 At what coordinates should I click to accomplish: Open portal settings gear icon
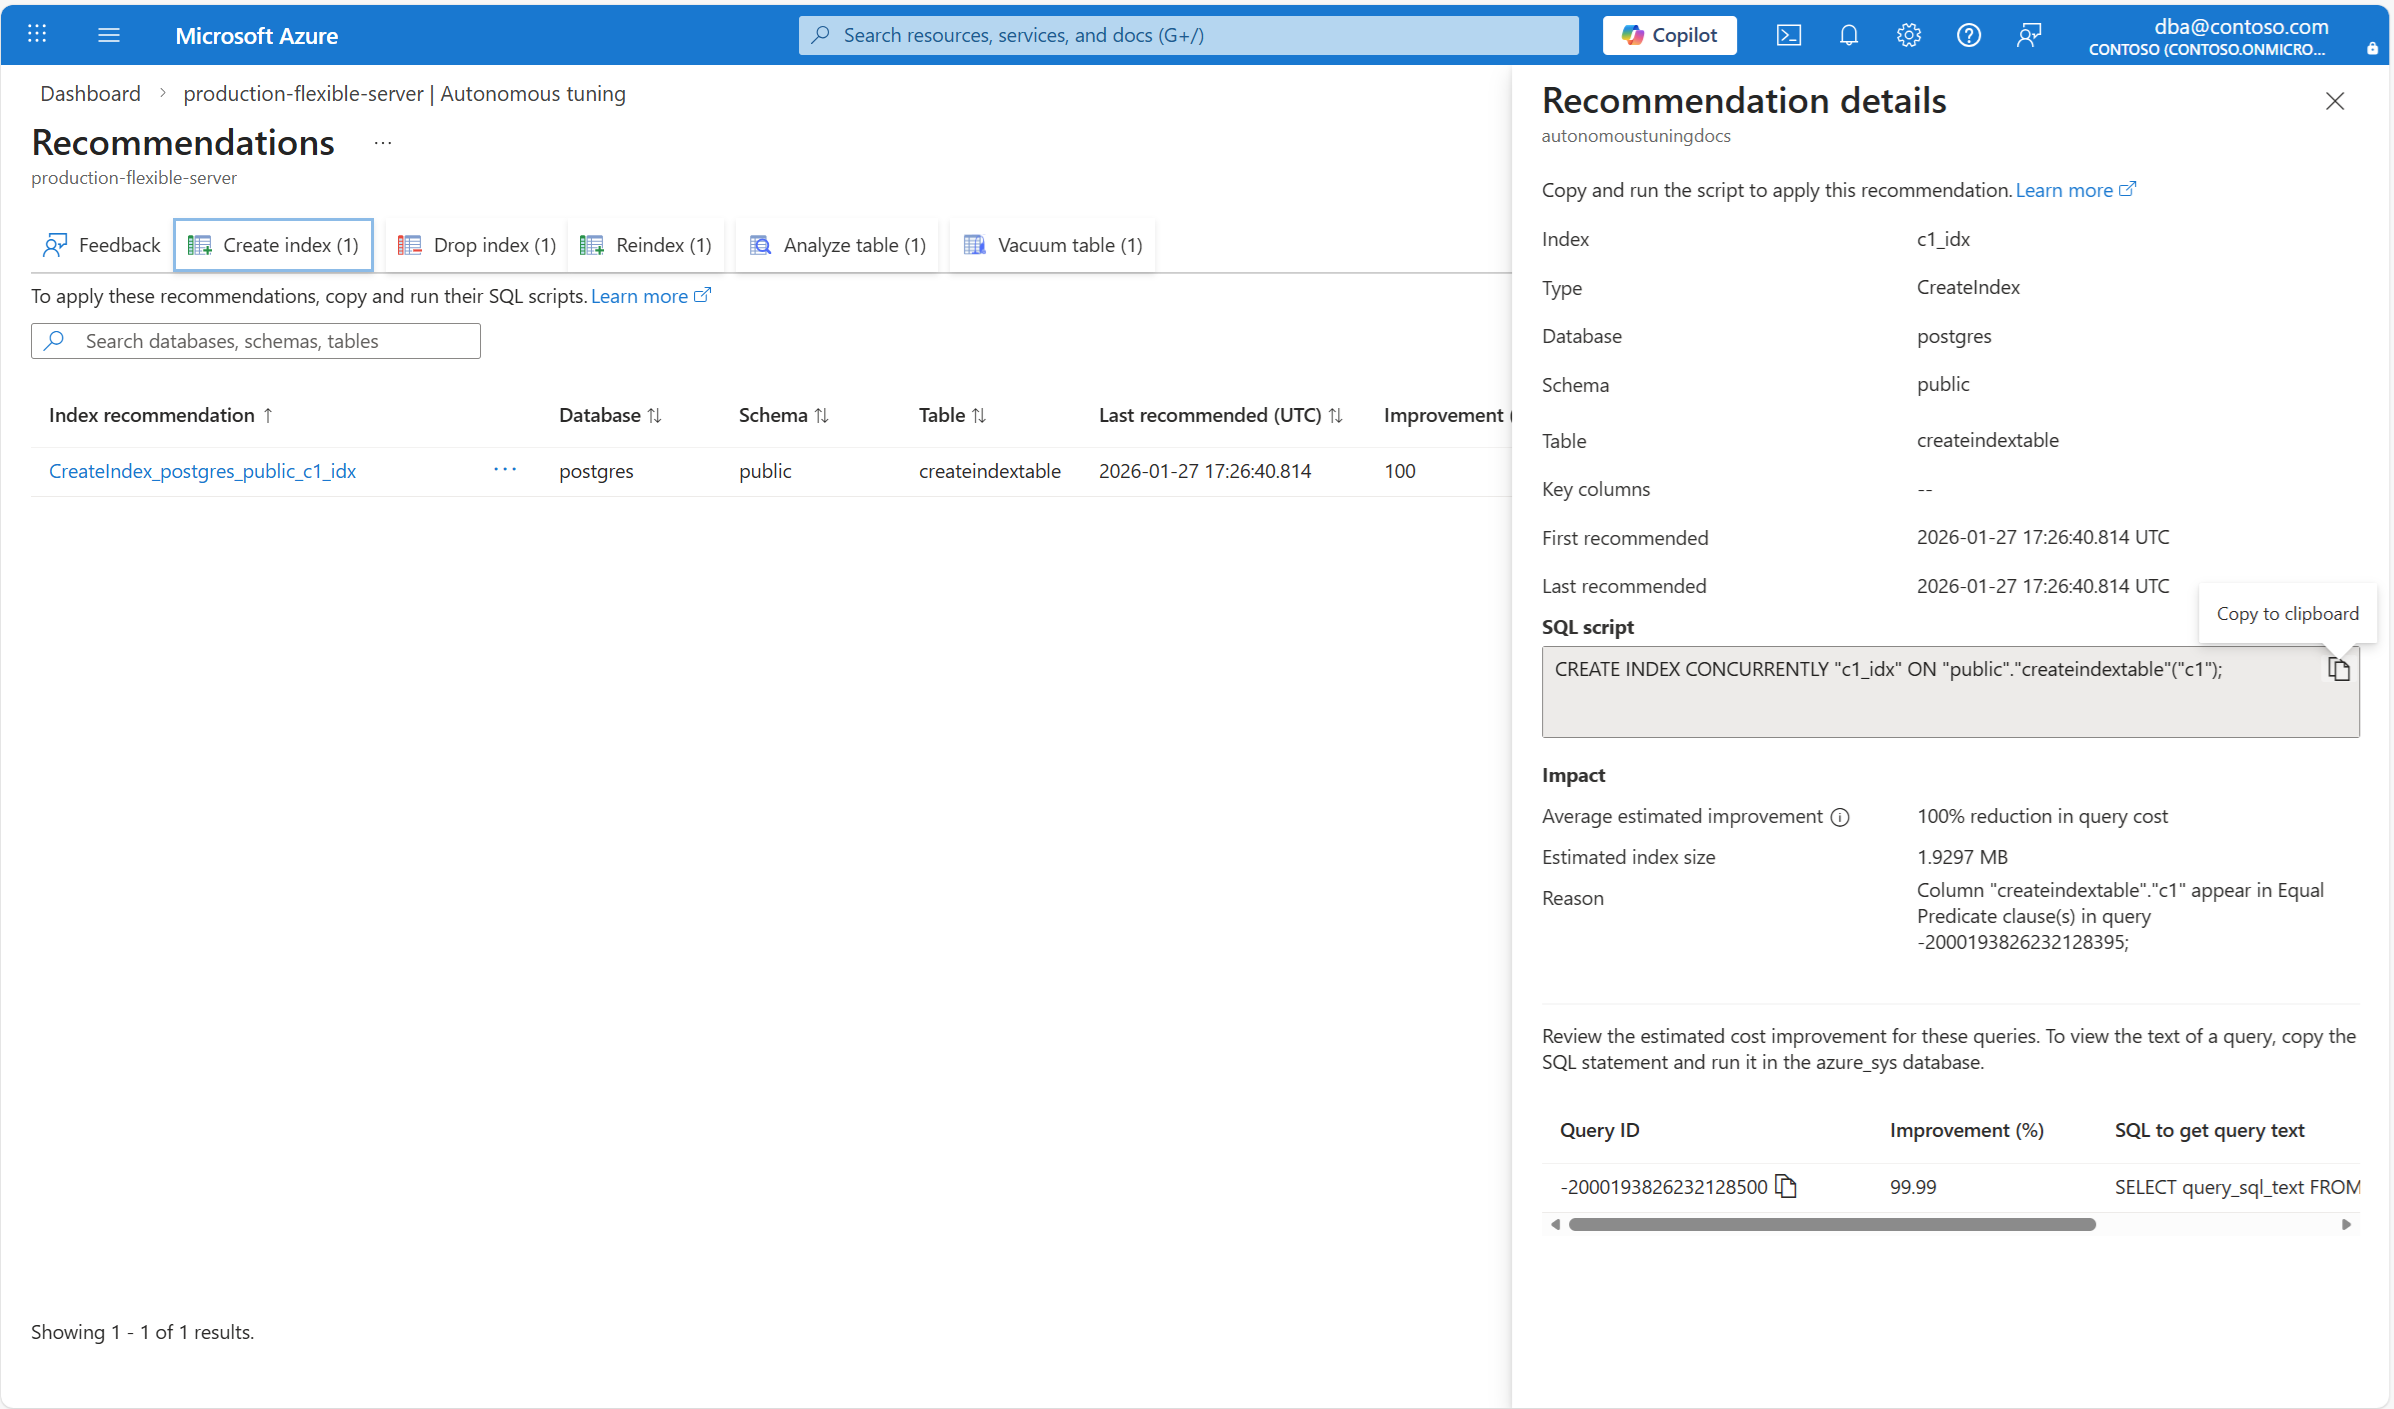click(1908, 35)
